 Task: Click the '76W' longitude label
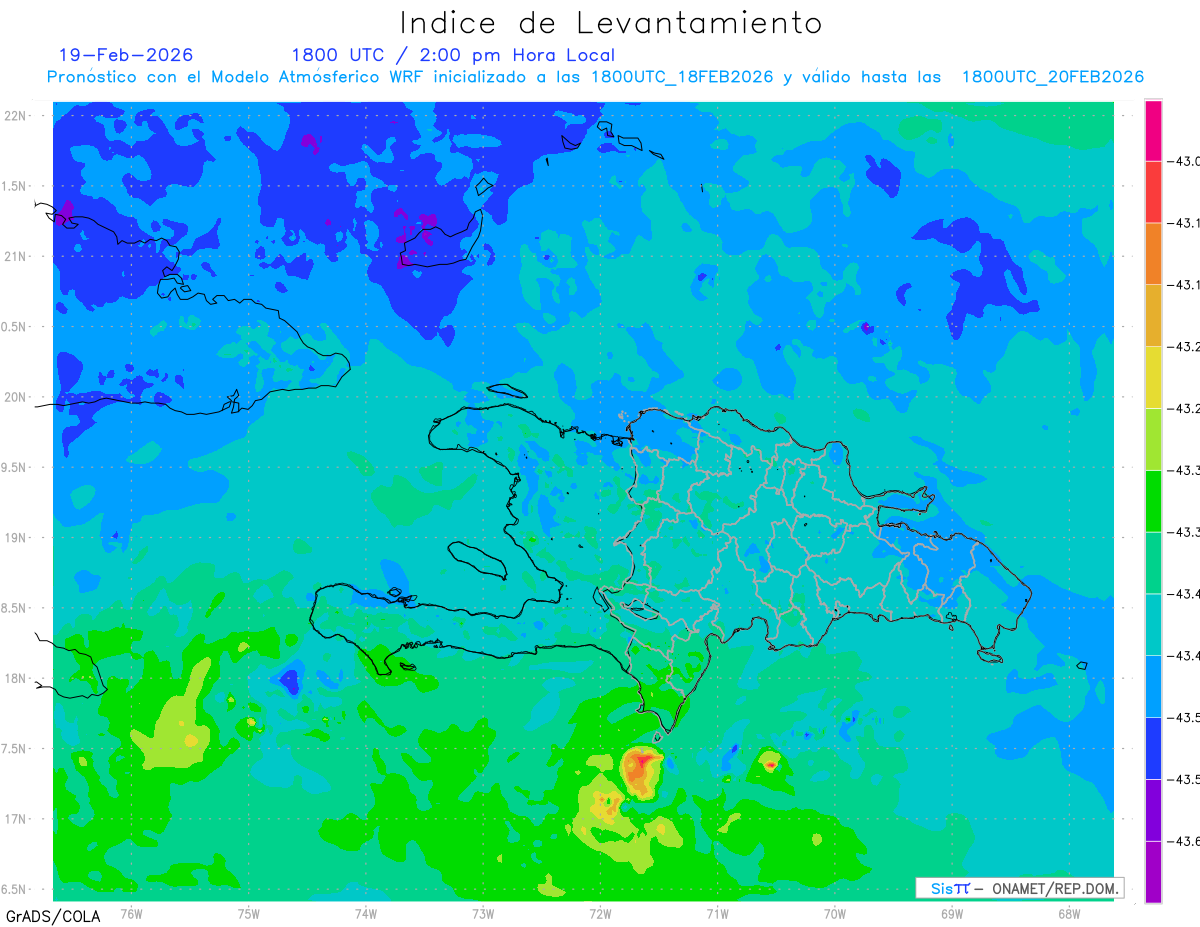131,913
